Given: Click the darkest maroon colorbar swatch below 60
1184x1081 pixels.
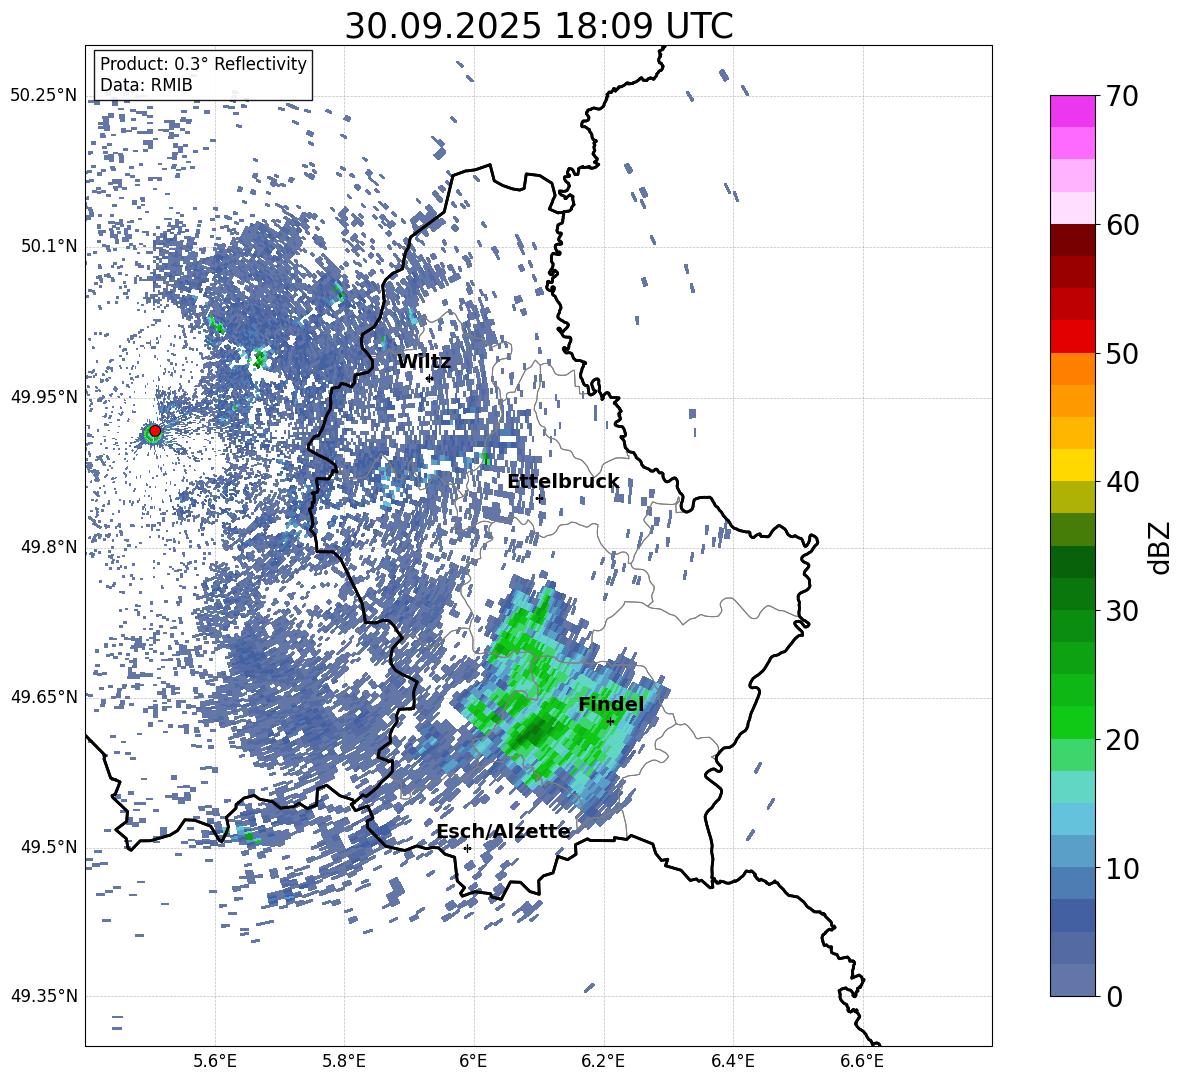Looking at the screenshot, I should (1072, 240).
